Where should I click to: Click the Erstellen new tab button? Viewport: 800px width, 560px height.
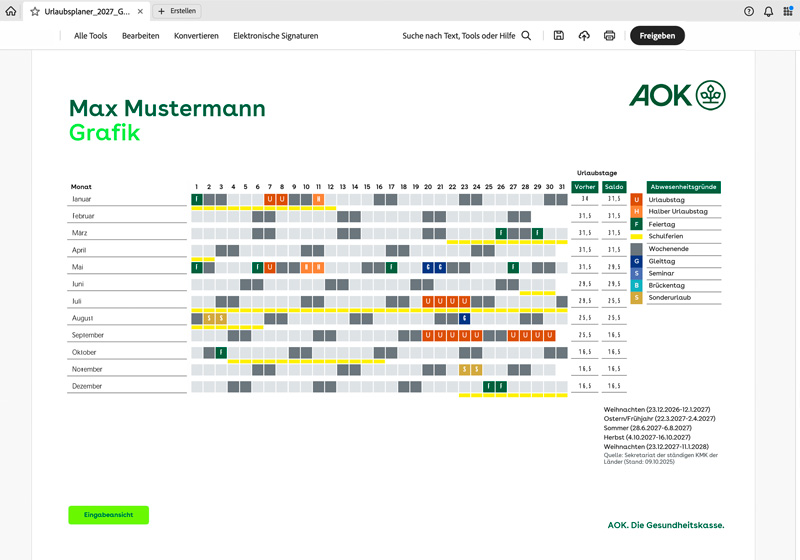(x=178, y=11)
